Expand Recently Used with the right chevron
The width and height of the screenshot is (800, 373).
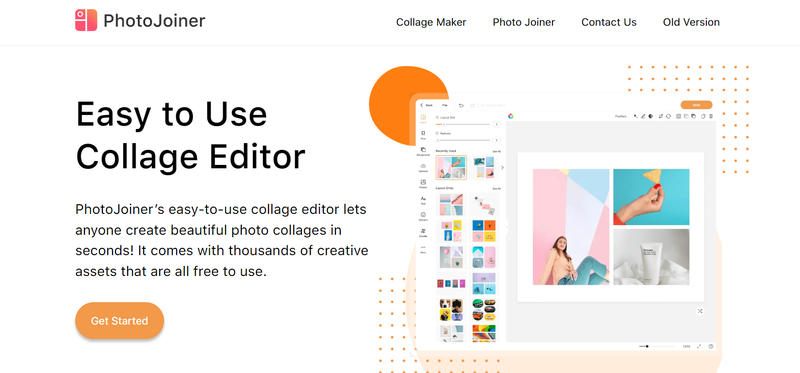pos(503,167)
